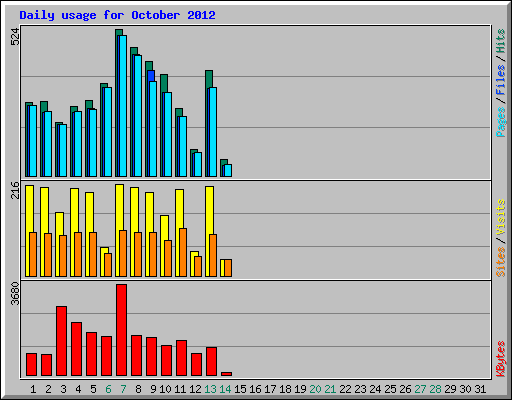Click the 'Pages' legend label
Image resolution: width=512 pixels, height=400 pixels.
point(501,122)
